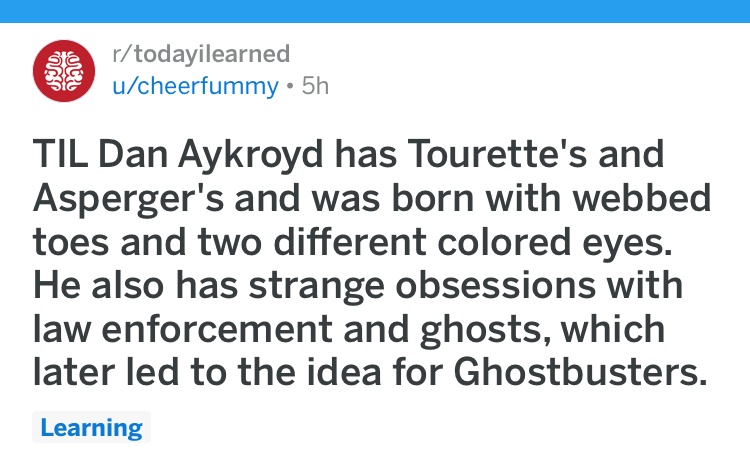Click the words law enforcement in the title
Screen dimensions: 750x465
pyautogui.click(x=182, y=329)
